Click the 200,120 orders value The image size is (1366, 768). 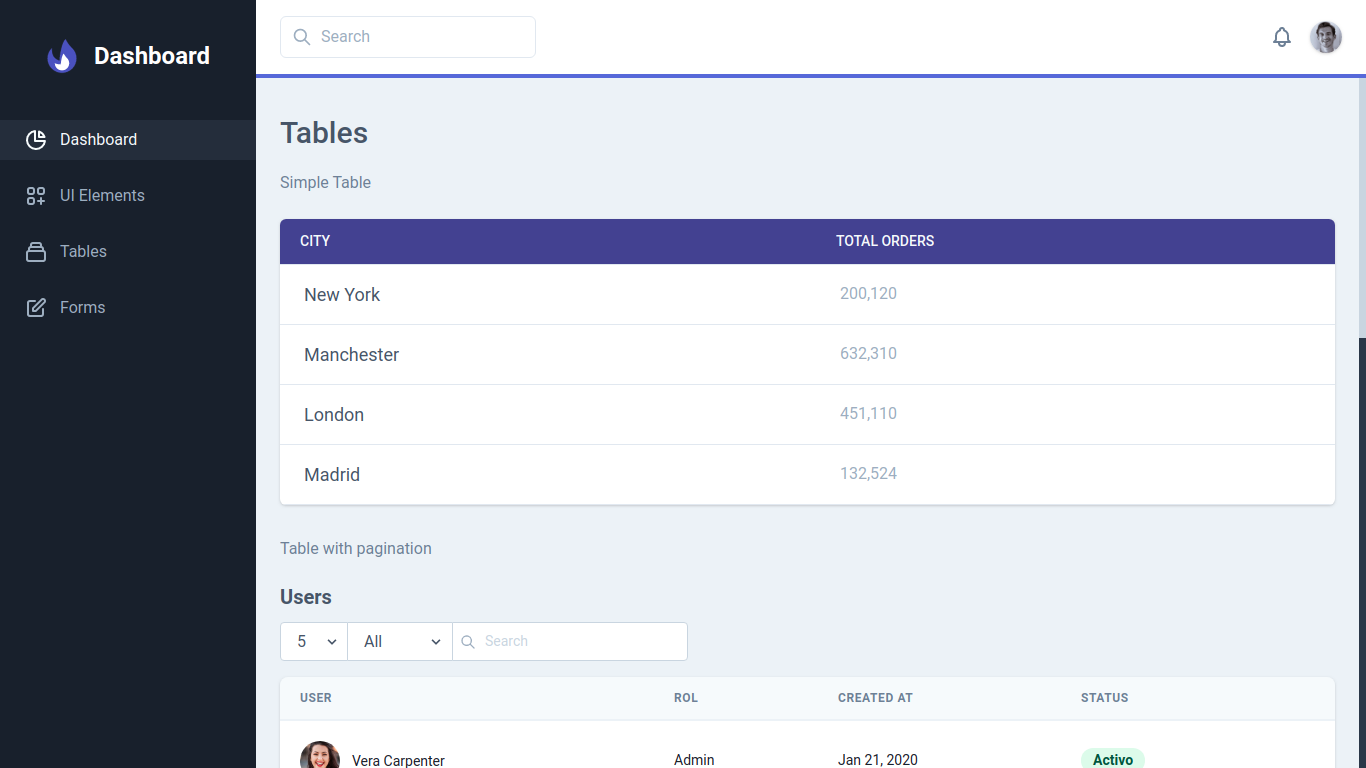coord(868,294)
